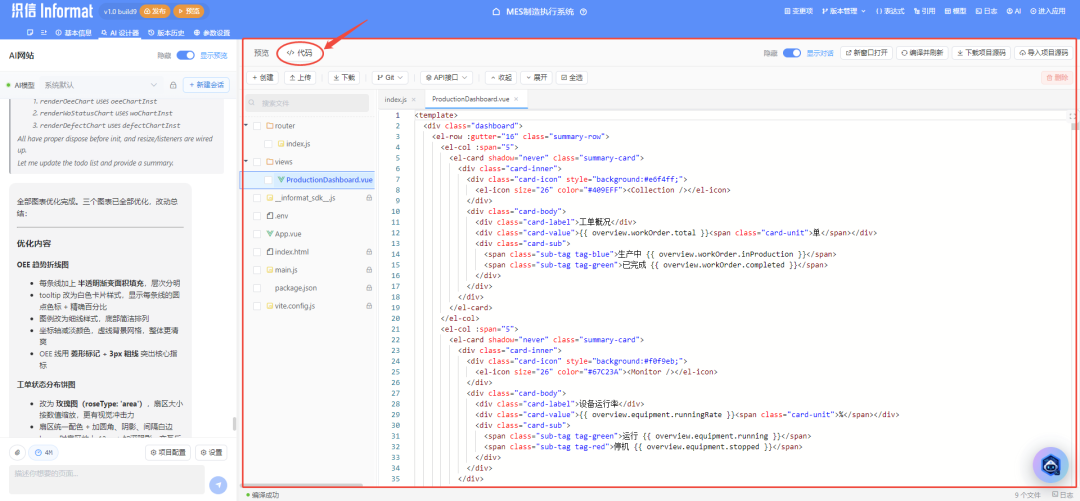Click the 新窗口打开 button
Viewport: 1080px width, 501px height.
866,53
